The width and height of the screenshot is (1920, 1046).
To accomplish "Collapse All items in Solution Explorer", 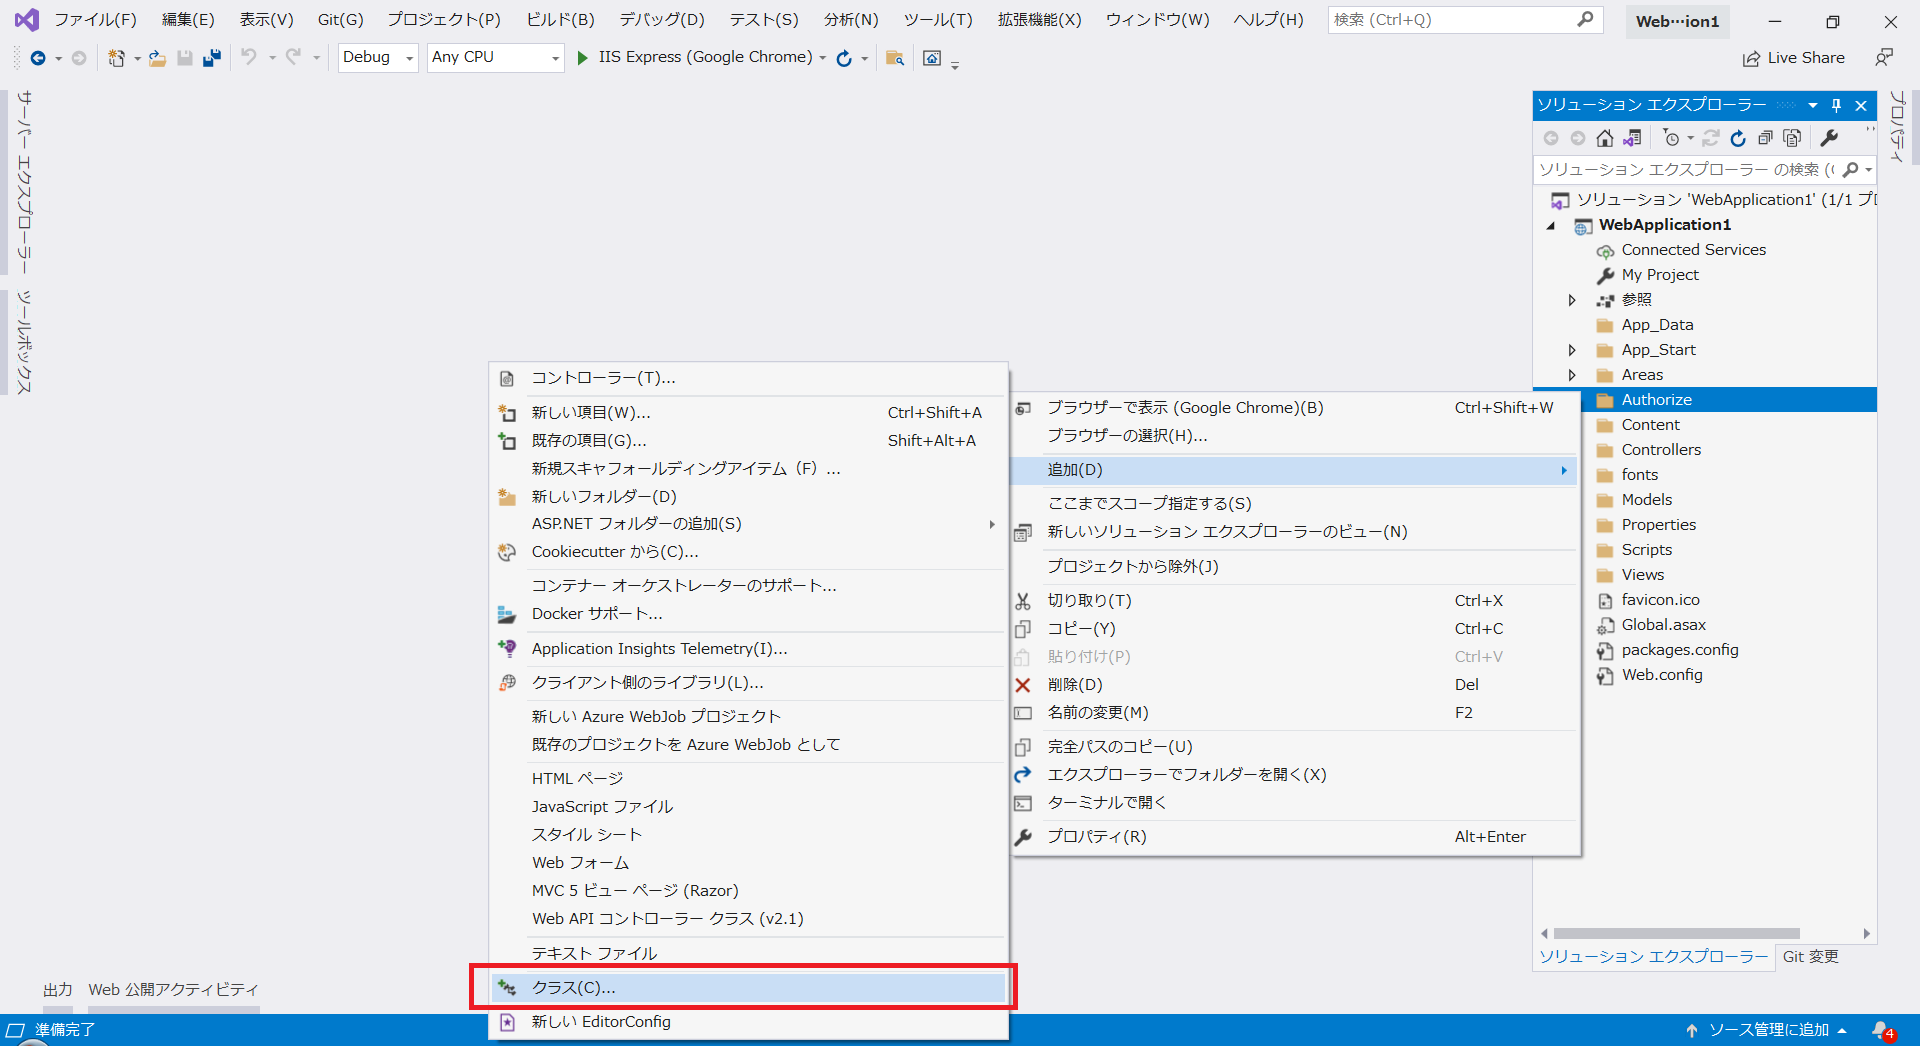I will pyautogui.click(x=1765, y=139).
